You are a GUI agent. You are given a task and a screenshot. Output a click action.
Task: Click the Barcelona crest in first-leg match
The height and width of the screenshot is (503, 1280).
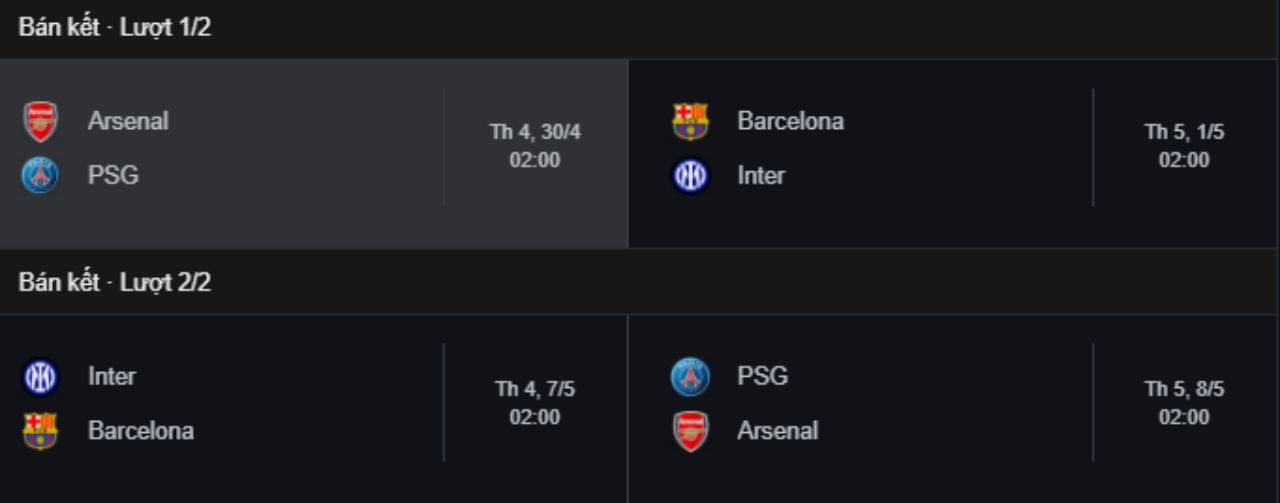(690, 121)
